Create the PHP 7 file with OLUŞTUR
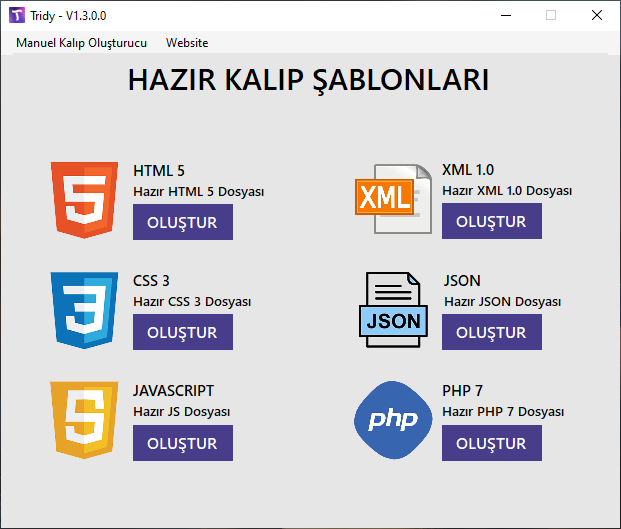Screen dimensions: 621x529 [491, 443]
